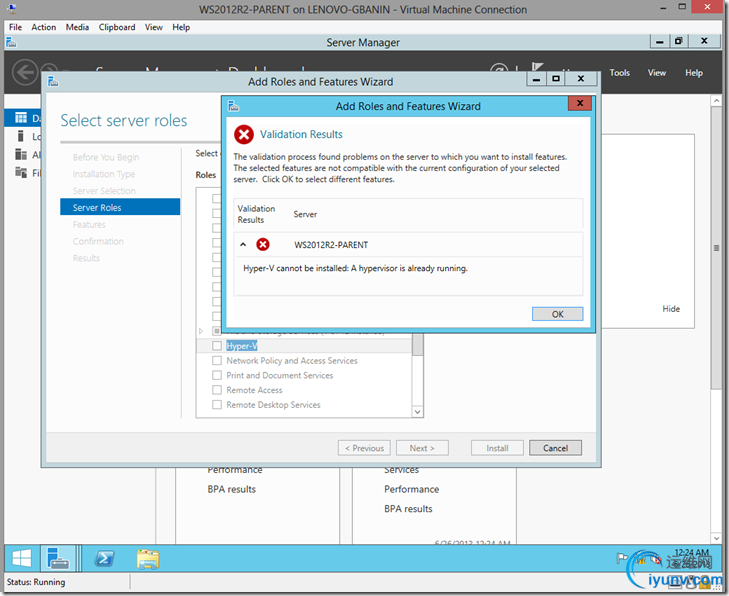
Task: Click the Action Center flag tray icon
Action: pyautogui.click(x=622, y=558)
